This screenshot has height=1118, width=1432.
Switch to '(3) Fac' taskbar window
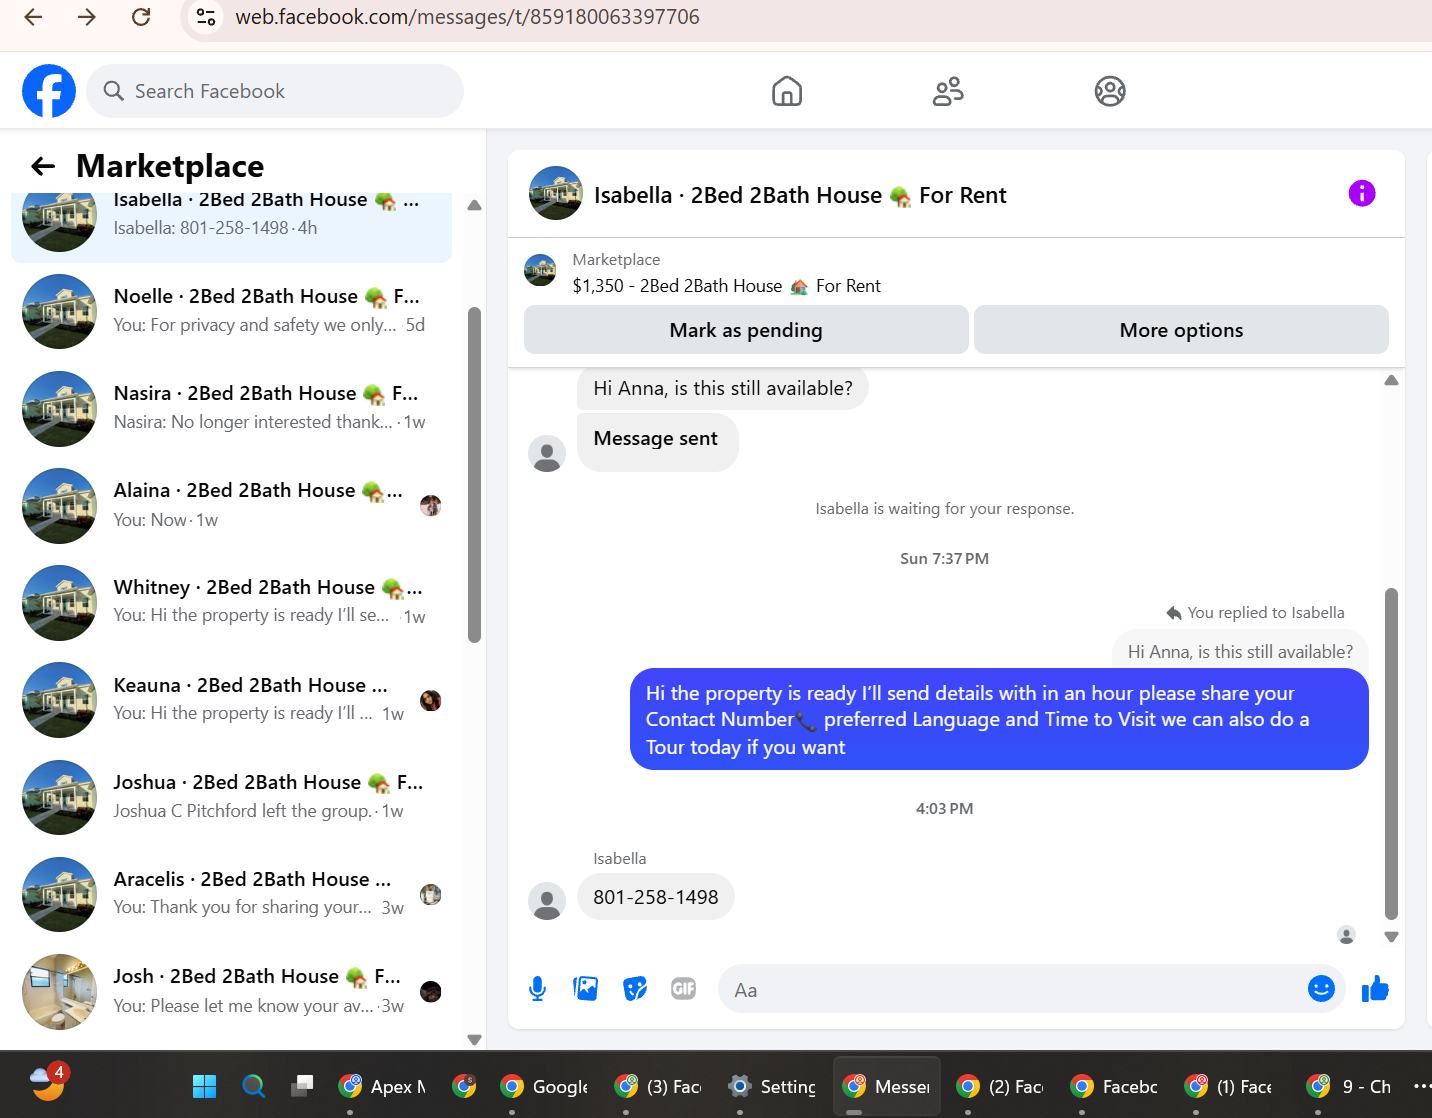[x=658, y=1086]
